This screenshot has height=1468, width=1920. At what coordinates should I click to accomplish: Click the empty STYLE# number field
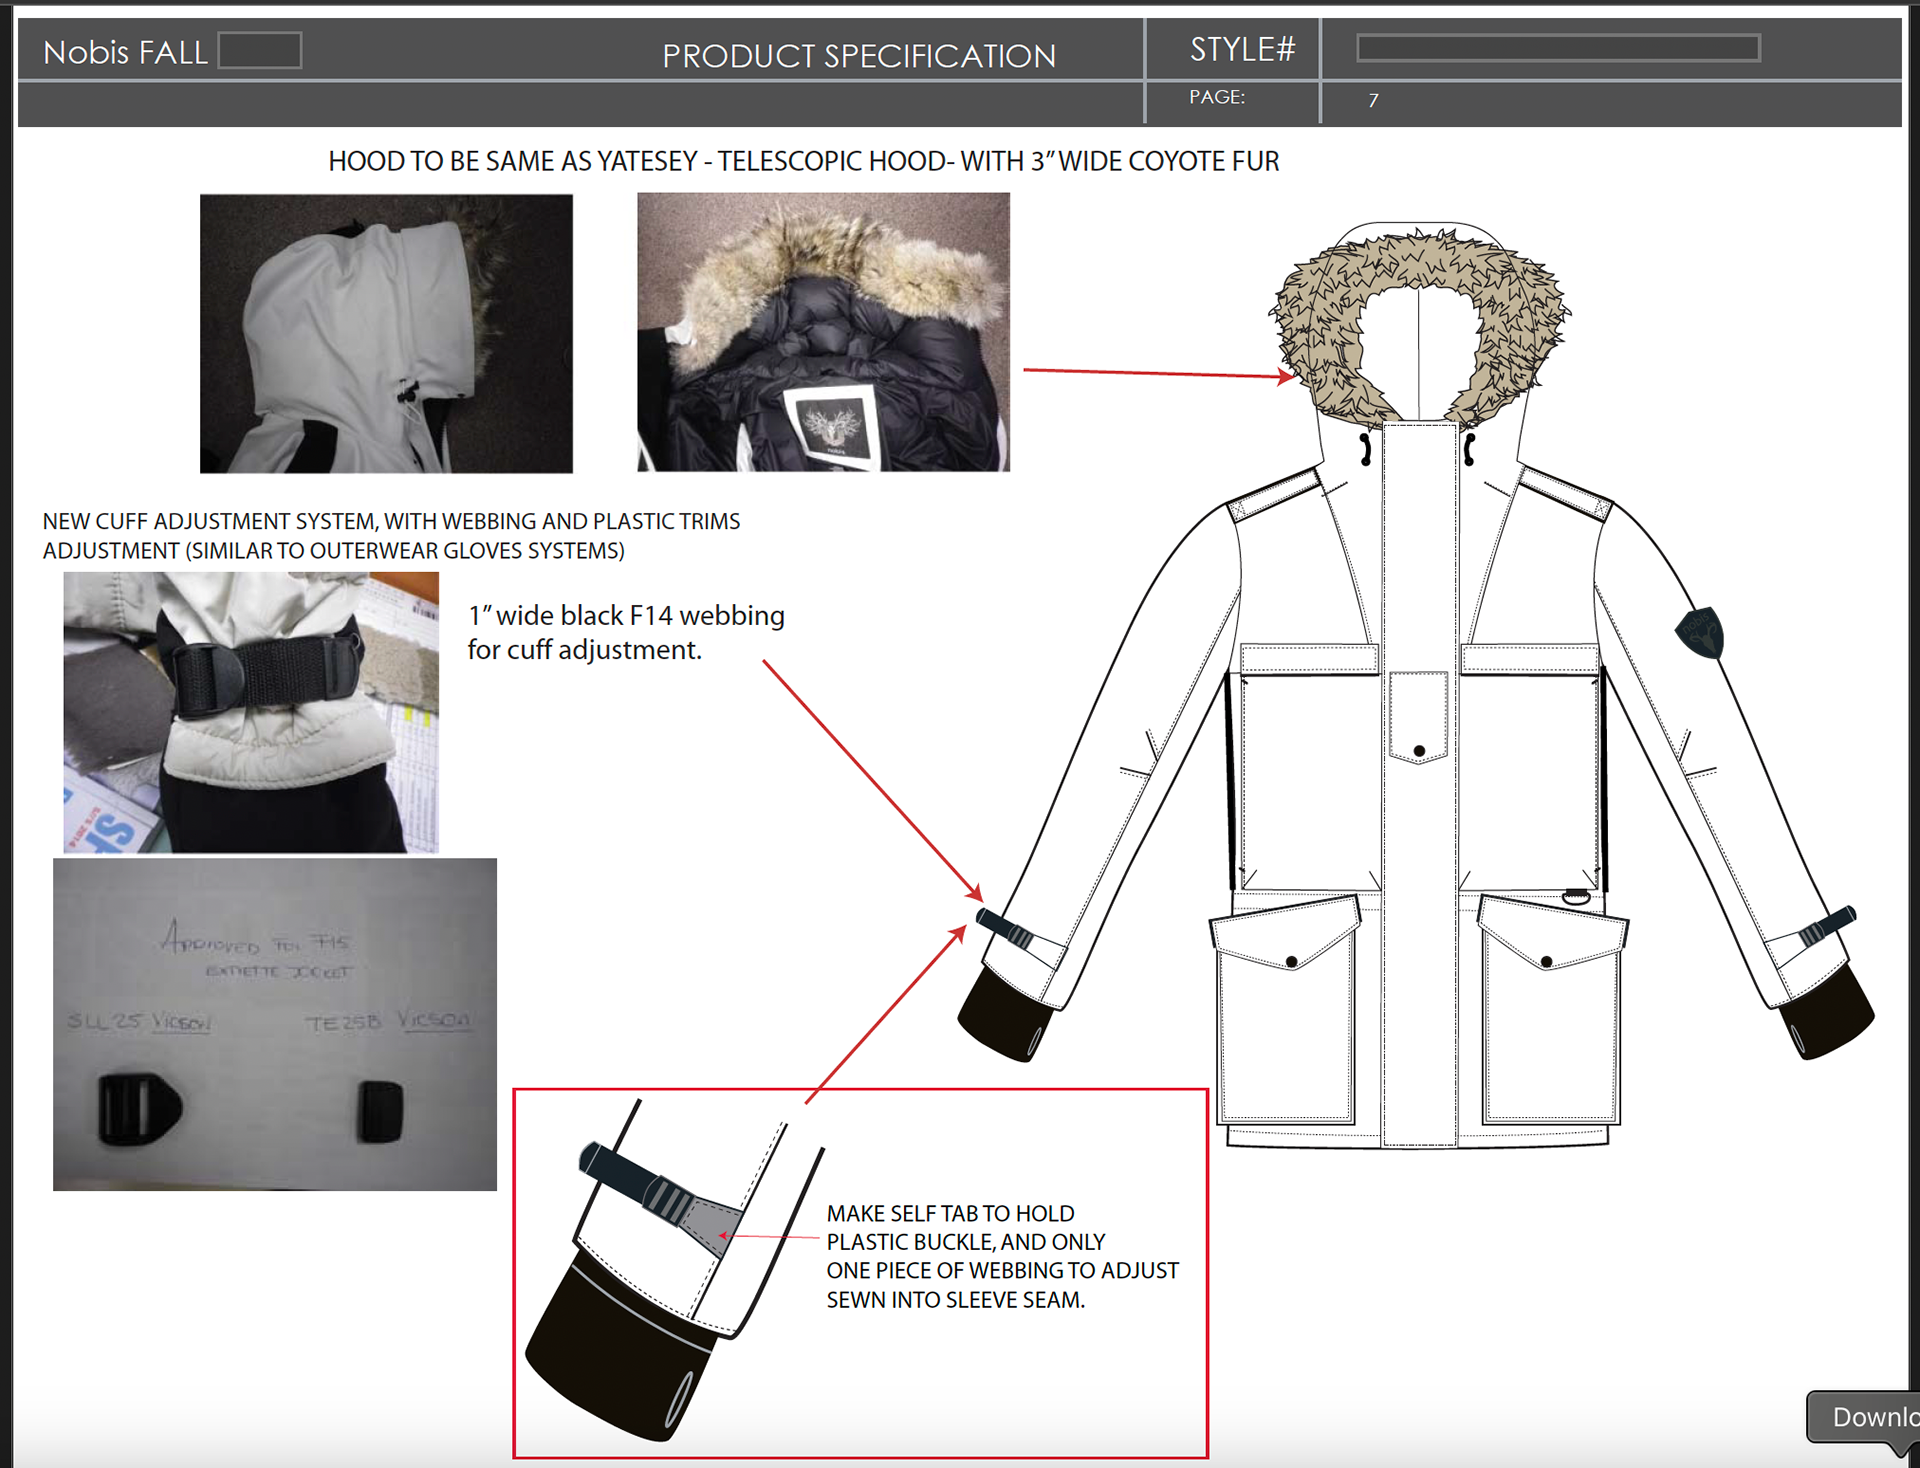pyautogui.click(x=1557, y=48)
